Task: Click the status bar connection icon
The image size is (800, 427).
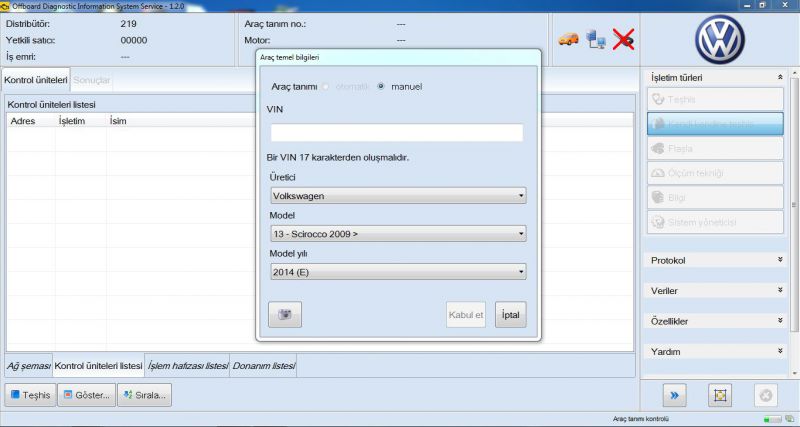Action: tap(790, 419)
